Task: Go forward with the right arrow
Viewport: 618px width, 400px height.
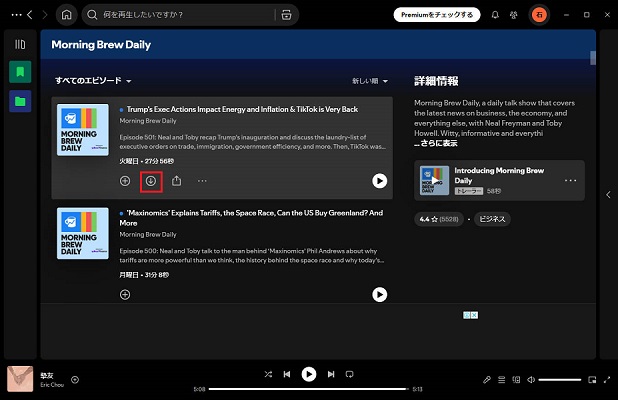Action: tap(45, 15)
